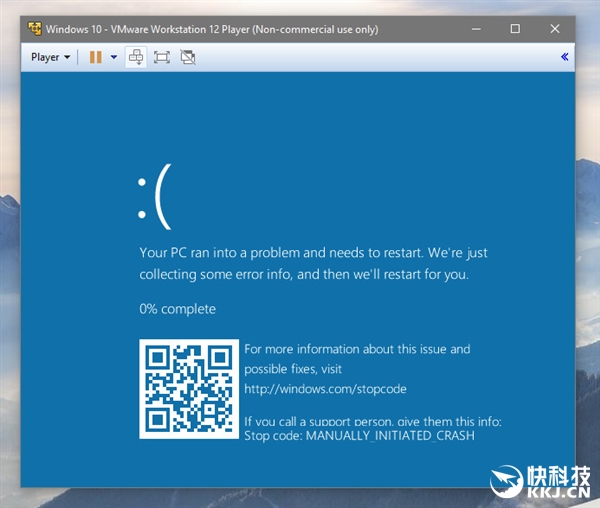This screenshot has width=600, height=508.
Task: Maximize the VMware Player window
Action: [x=515, y=29]
